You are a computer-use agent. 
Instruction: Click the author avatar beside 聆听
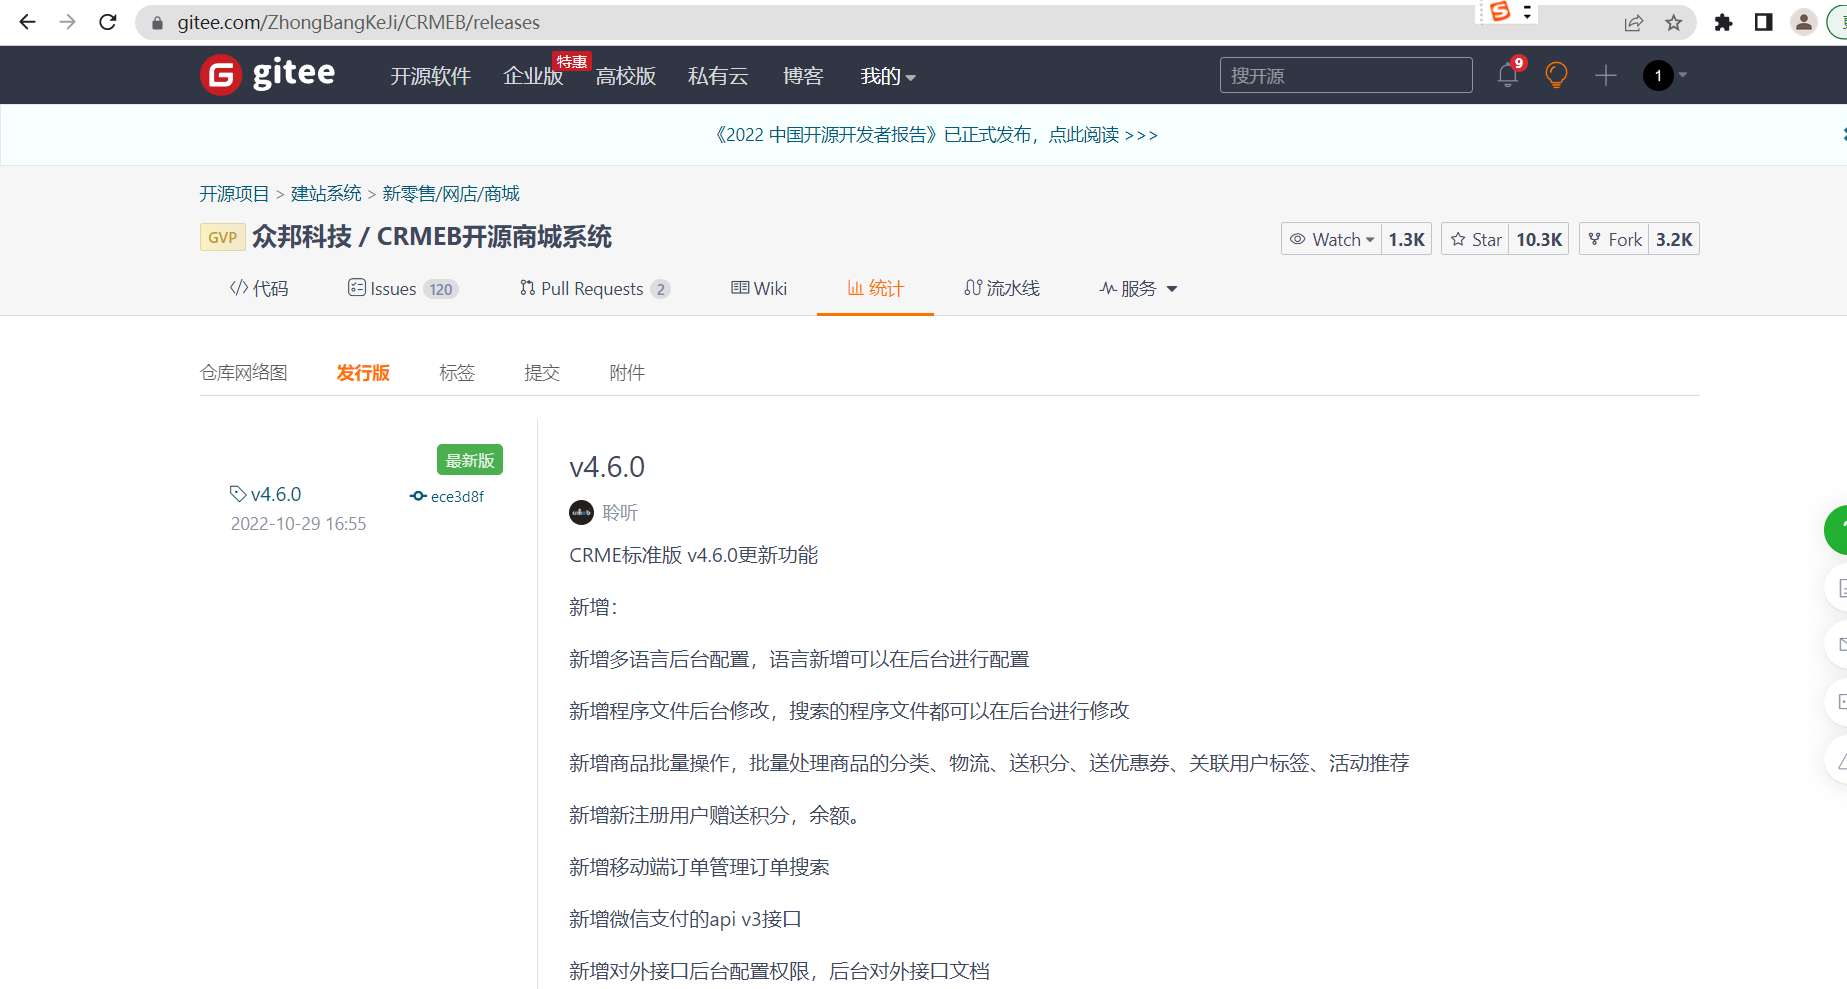581,513
